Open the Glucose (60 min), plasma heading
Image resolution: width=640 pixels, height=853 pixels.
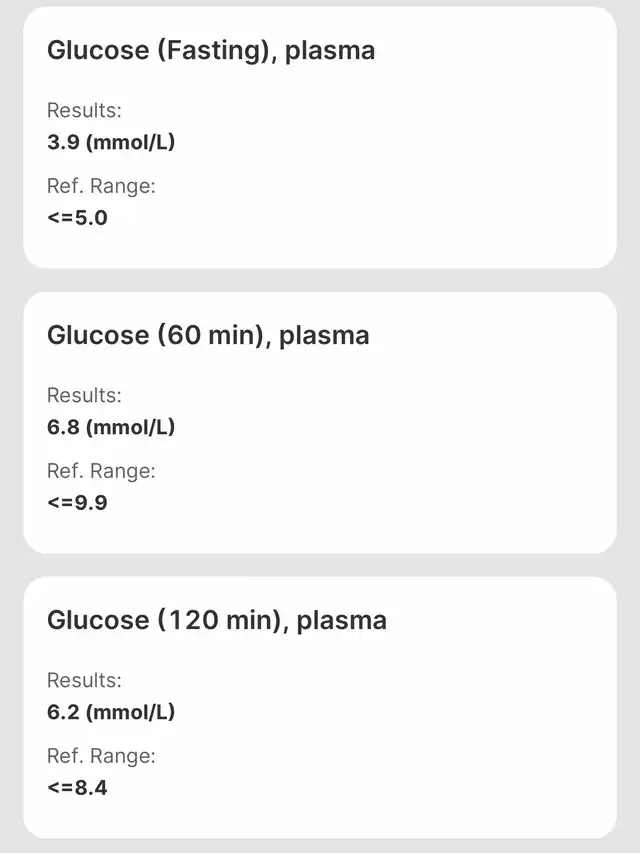coord(208,335)
